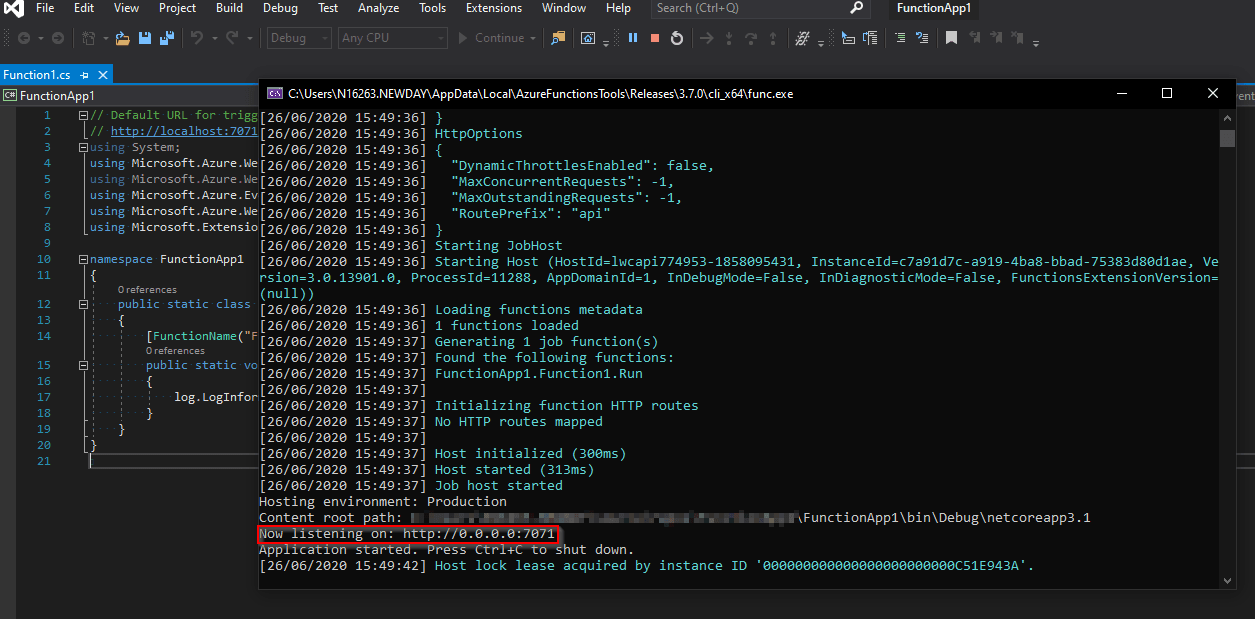Toggle a bookmark on the current line

coord(951,38)
